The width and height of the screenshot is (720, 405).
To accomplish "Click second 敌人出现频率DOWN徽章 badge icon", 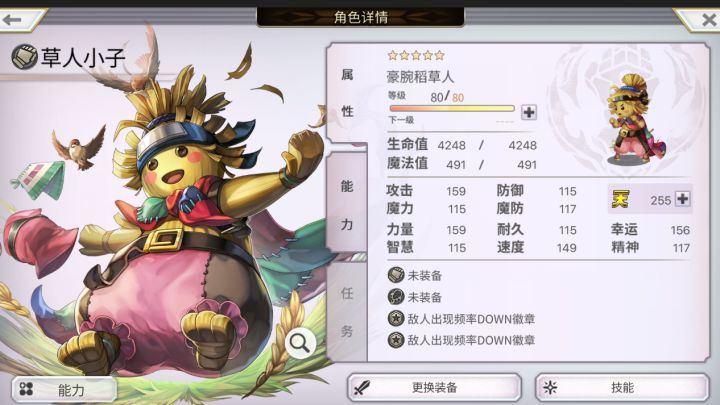I will pos(396,340).
